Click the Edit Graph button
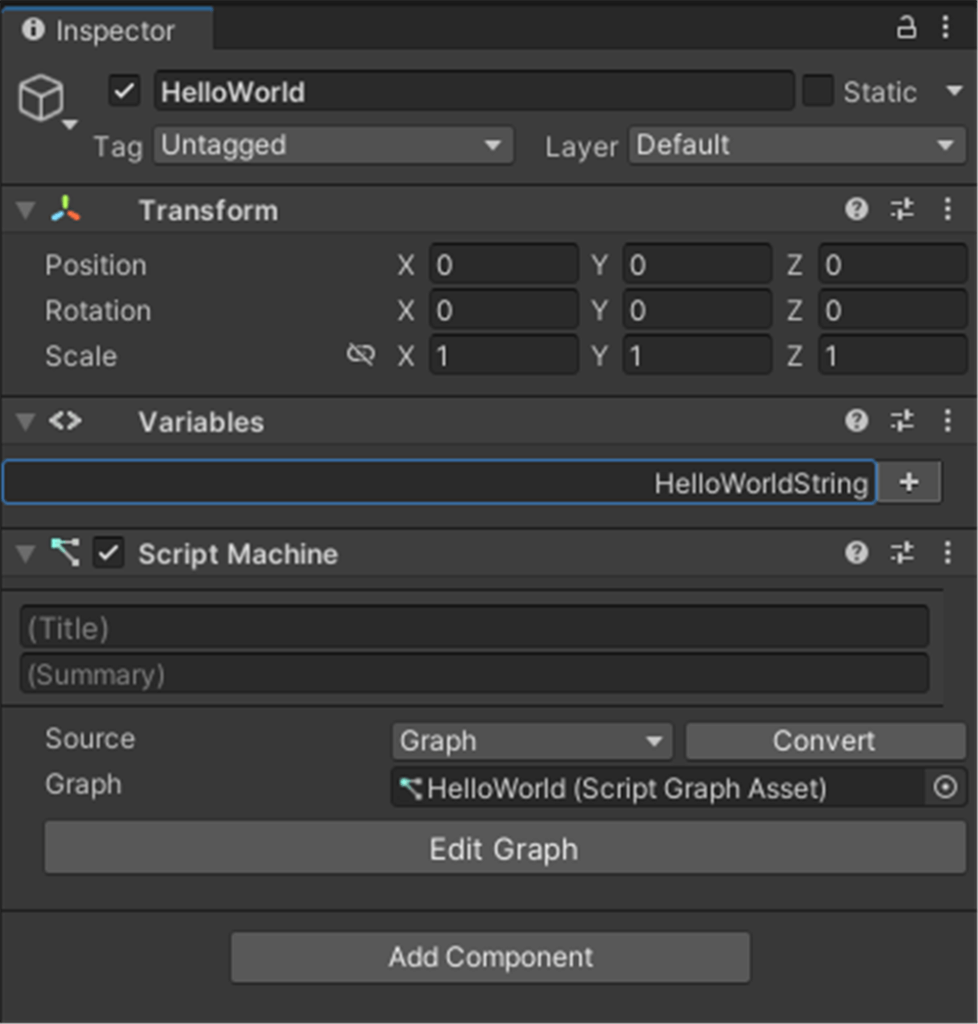 coord(504,849)
